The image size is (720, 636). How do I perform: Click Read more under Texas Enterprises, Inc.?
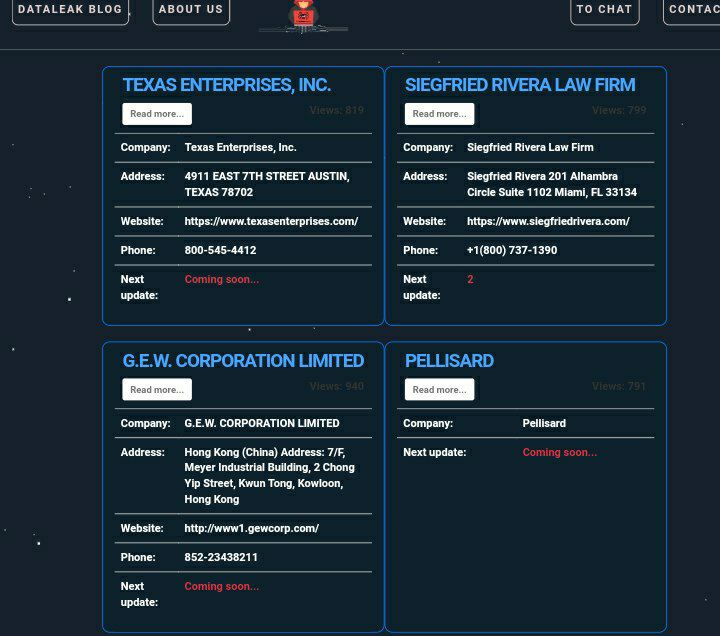pos(157,114)
